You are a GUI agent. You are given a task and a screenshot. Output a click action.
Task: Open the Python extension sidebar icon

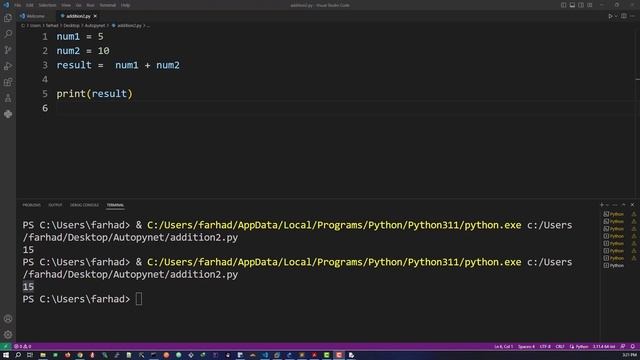[8, 114]
